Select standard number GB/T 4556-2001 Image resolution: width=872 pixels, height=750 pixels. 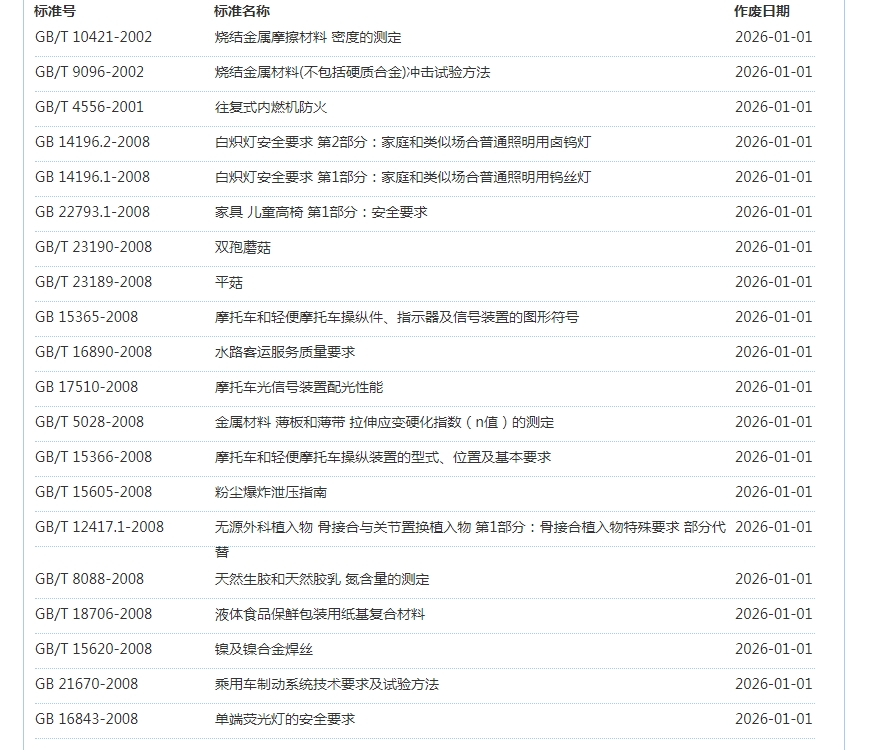click(x=89, y=107)
